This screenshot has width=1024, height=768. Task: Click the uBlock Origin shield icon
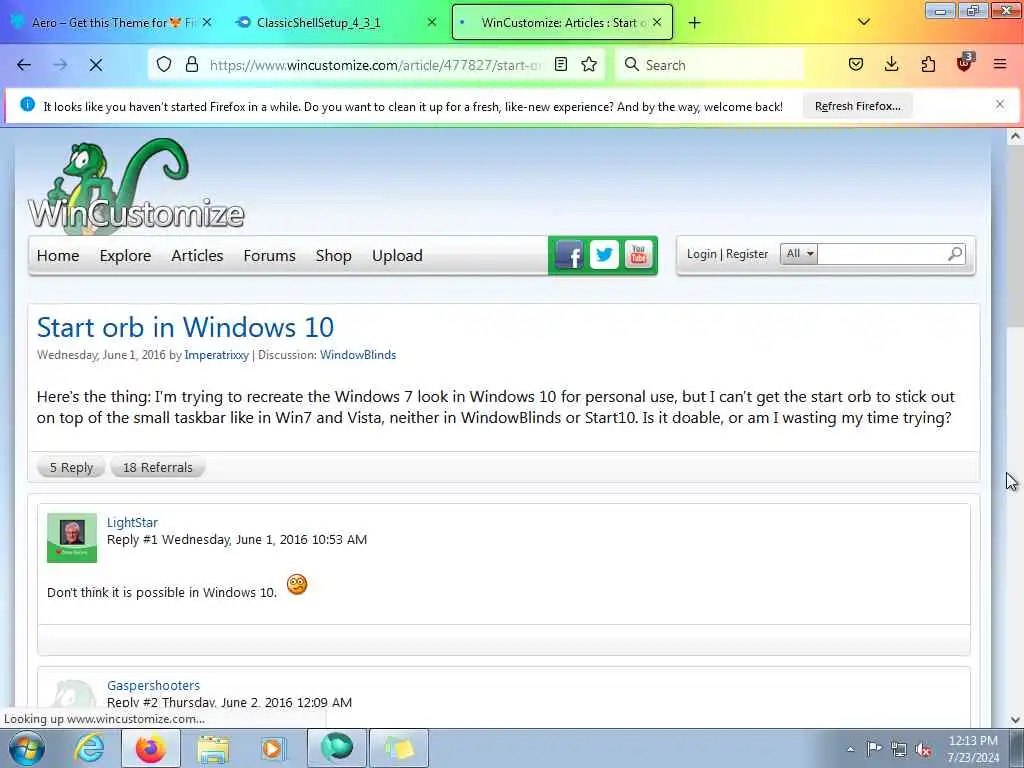[x=965, y=63]
